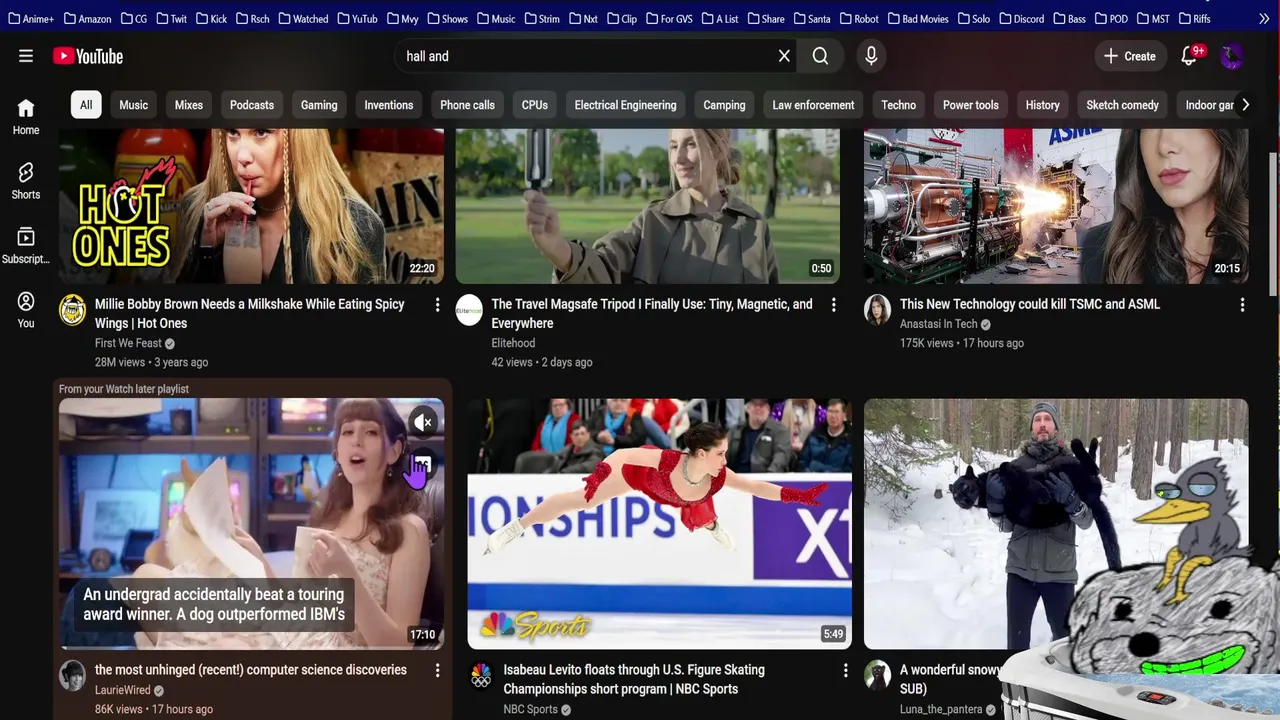Open the Elitehood channel name link
This screenshot has height=720, width=1280.
click(x=513, y=343)
